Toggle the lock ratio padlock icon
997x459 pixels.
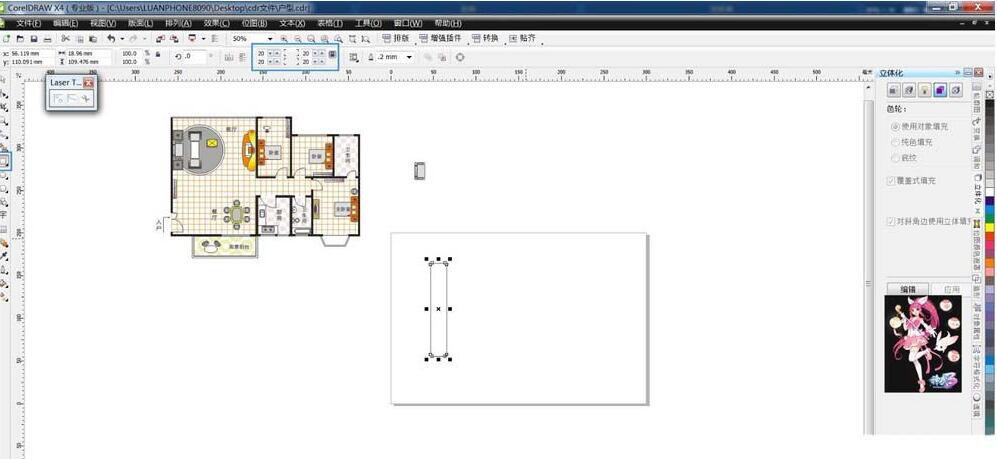pos(158,54)
